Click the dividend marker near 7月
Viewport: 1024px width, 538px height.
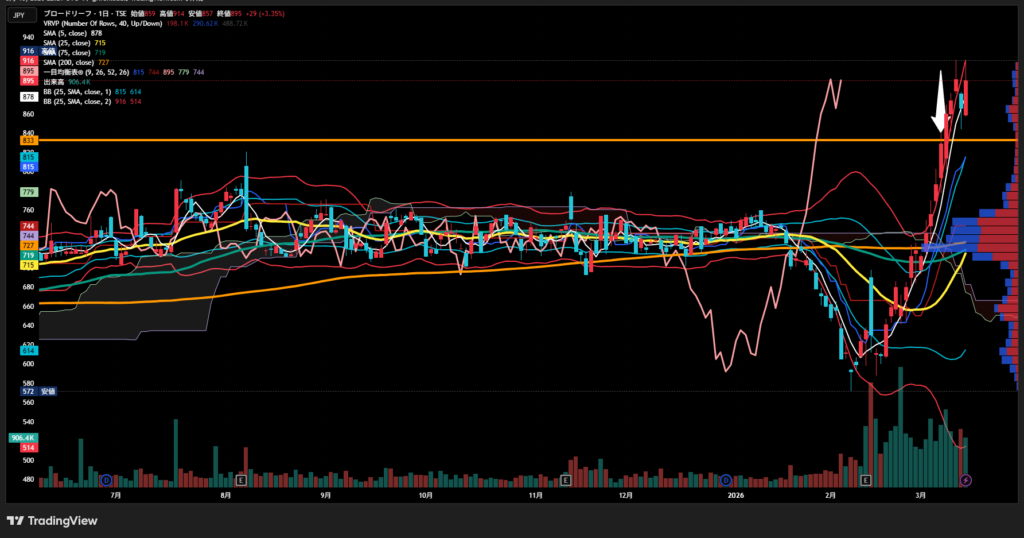coord(106,481)
